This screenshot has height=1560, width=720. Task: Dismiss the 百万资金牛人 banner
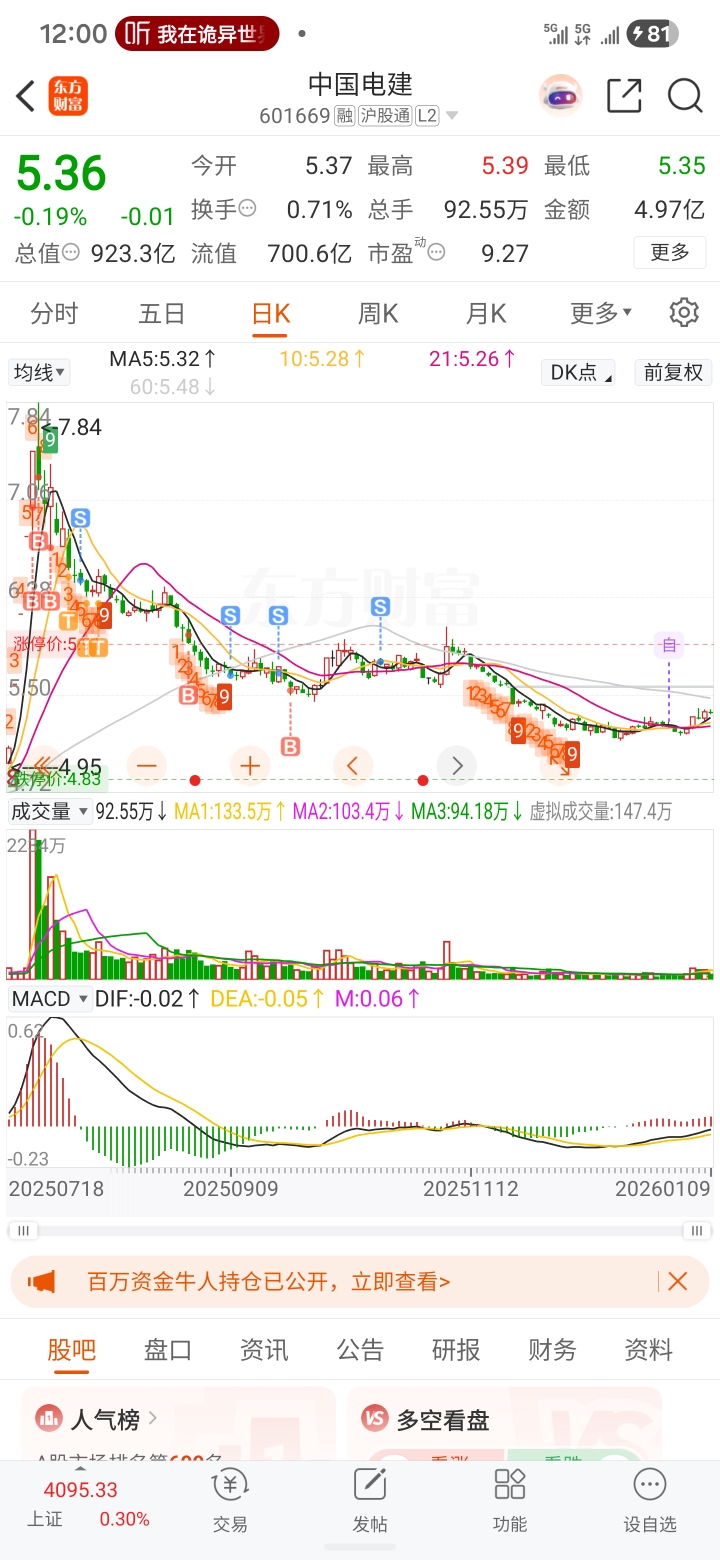coord(677,1281)
